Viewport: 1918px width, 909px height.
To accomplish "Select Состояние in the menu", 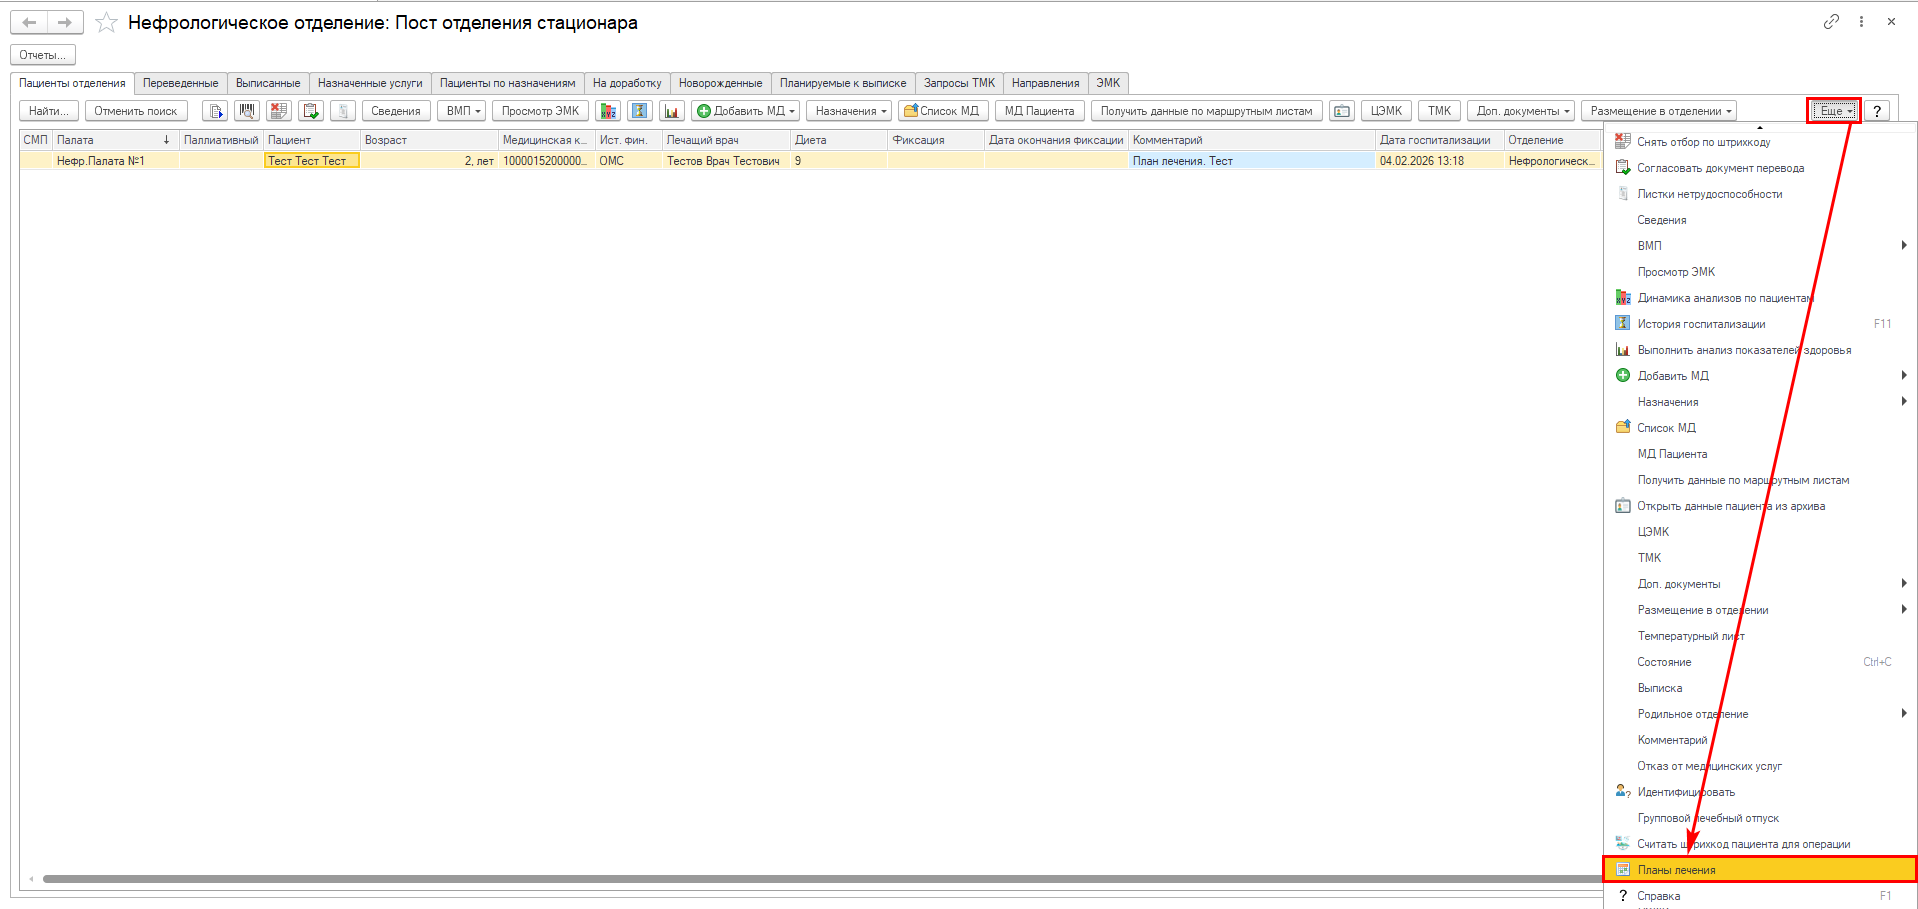I will pos(1760,661).
